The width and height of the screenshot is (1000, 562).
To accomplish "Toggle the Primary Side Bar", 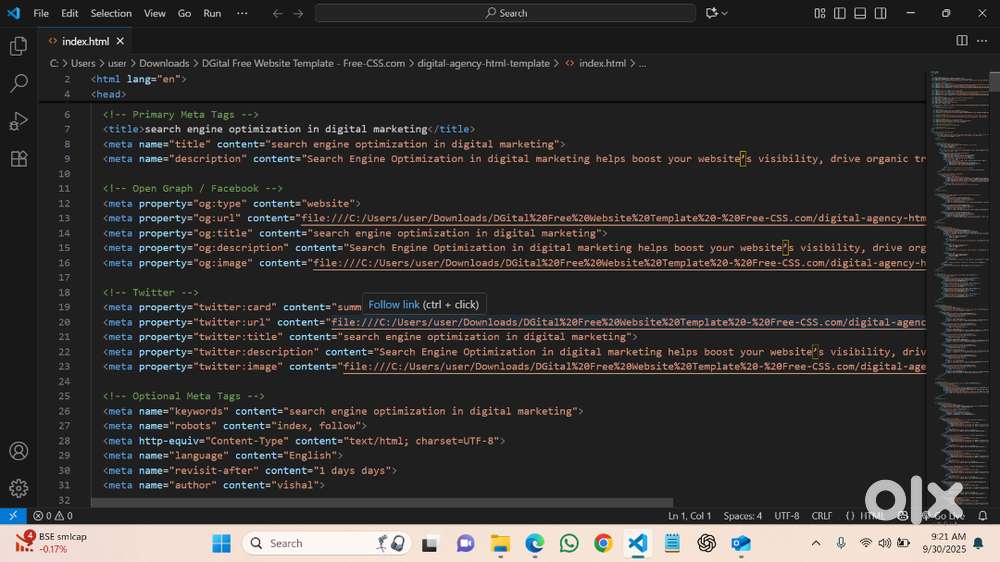I will (840, 13).
